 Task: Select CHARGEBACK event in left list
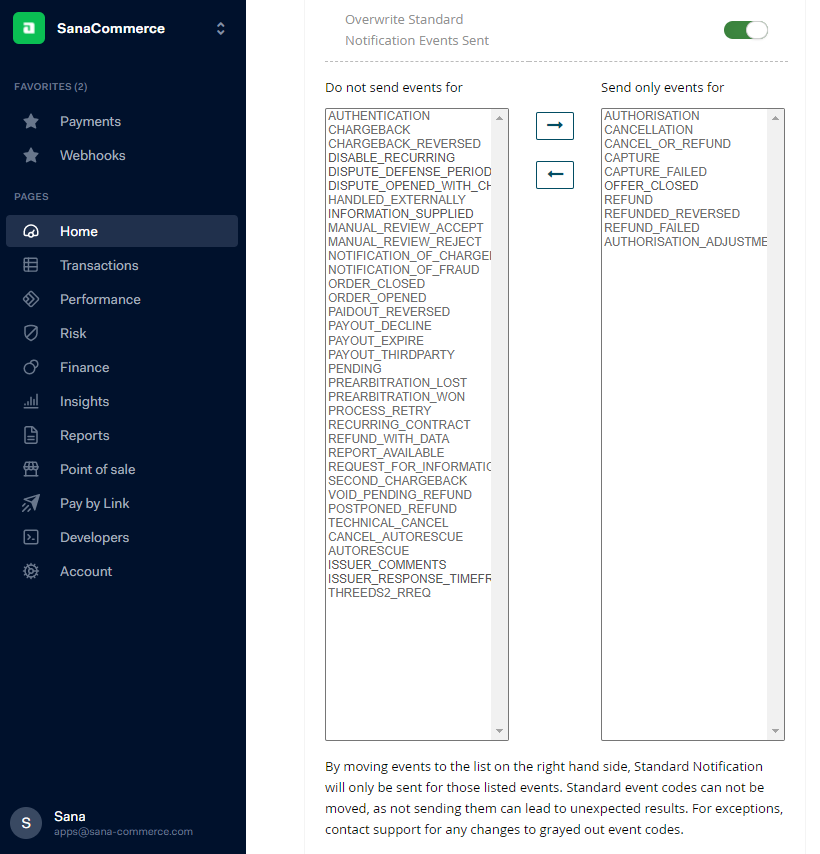tap(369, 130)
